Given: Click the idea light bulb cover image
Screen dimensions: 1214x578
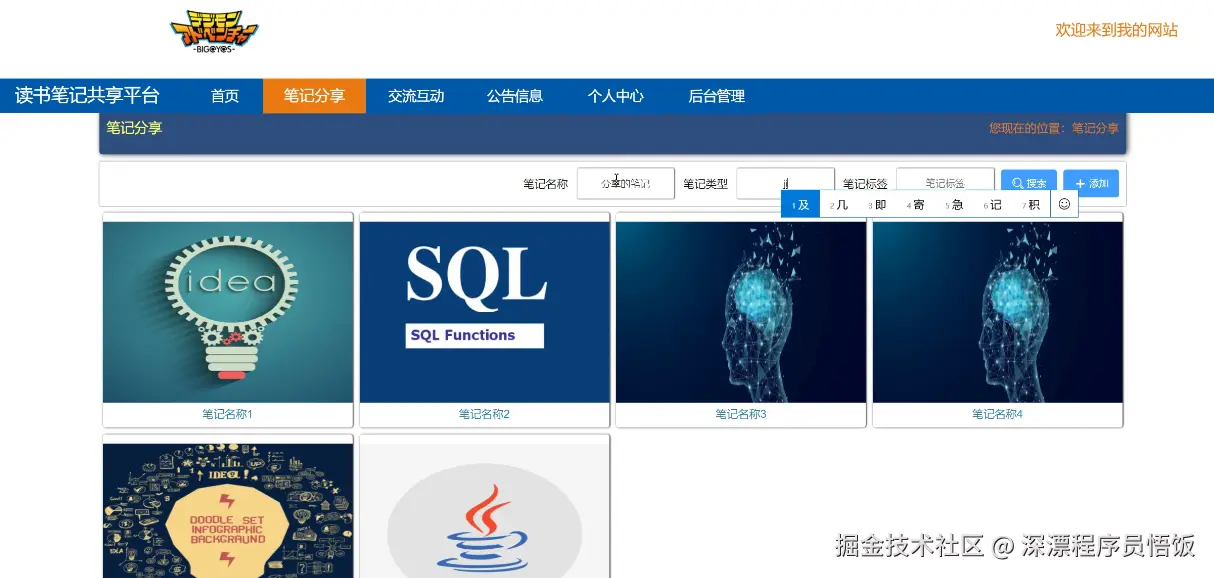Looking at the screenshot, I should click(x=227, y=310).
